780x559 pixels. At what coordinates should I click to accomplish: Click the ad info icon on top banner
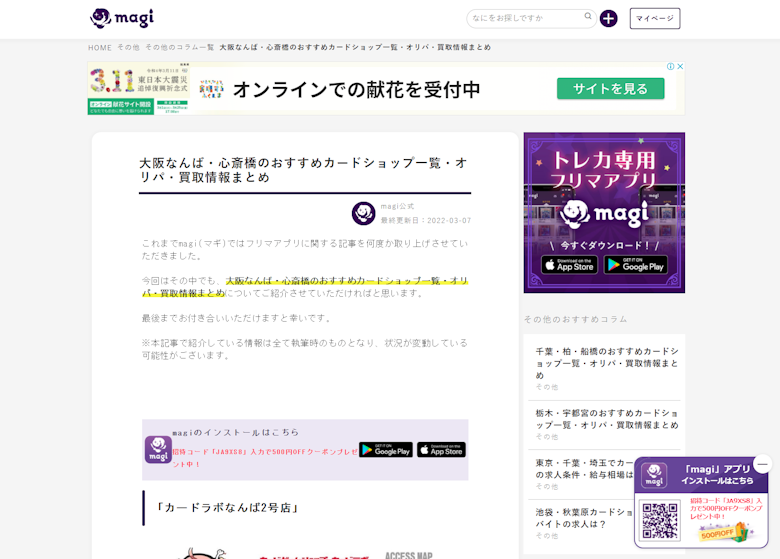(x=671, y=67)
